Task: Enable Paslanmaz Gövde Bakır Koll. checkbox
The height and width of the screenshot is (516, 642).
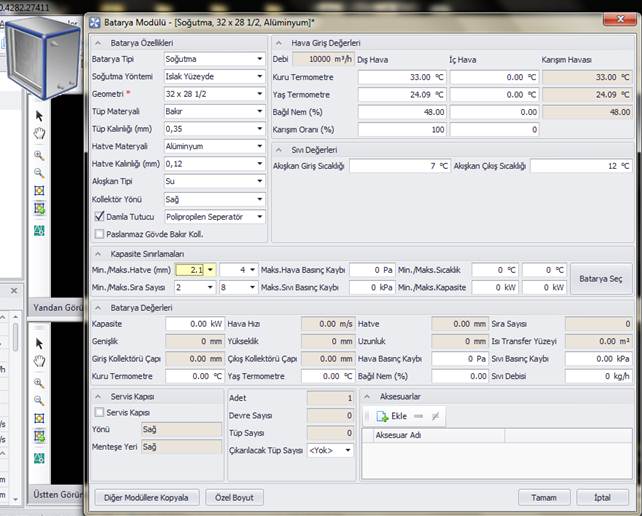Action: (99, 233)
